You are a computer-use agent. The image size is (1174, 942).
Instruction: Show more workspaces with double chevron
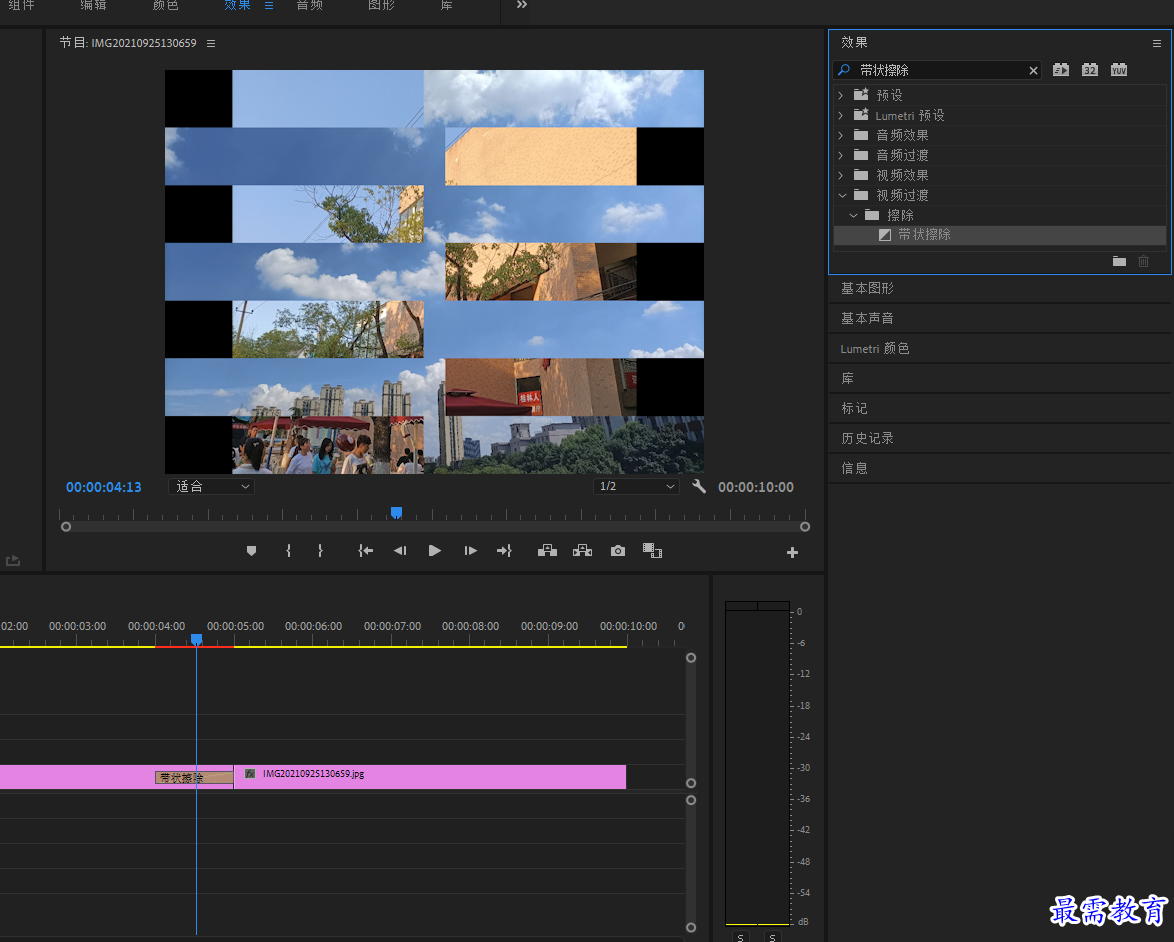522,5
